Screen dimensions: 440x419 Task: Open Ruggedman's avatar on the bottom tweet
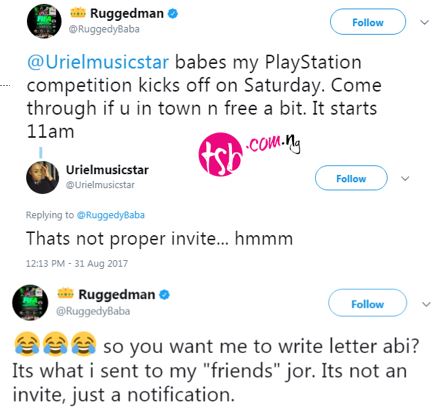pyautogui.click(x=30, y=302)
